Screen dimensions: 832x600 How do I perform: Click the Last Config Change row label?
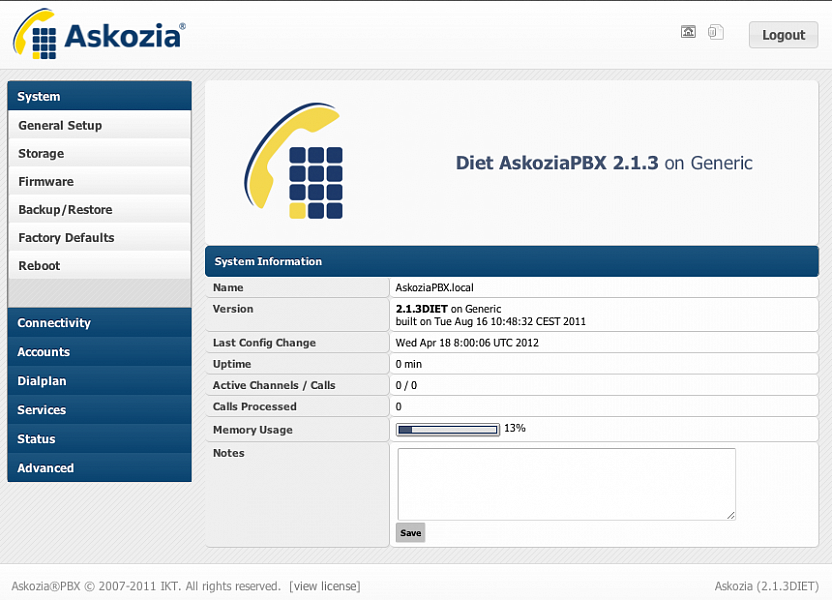point(264,343)
